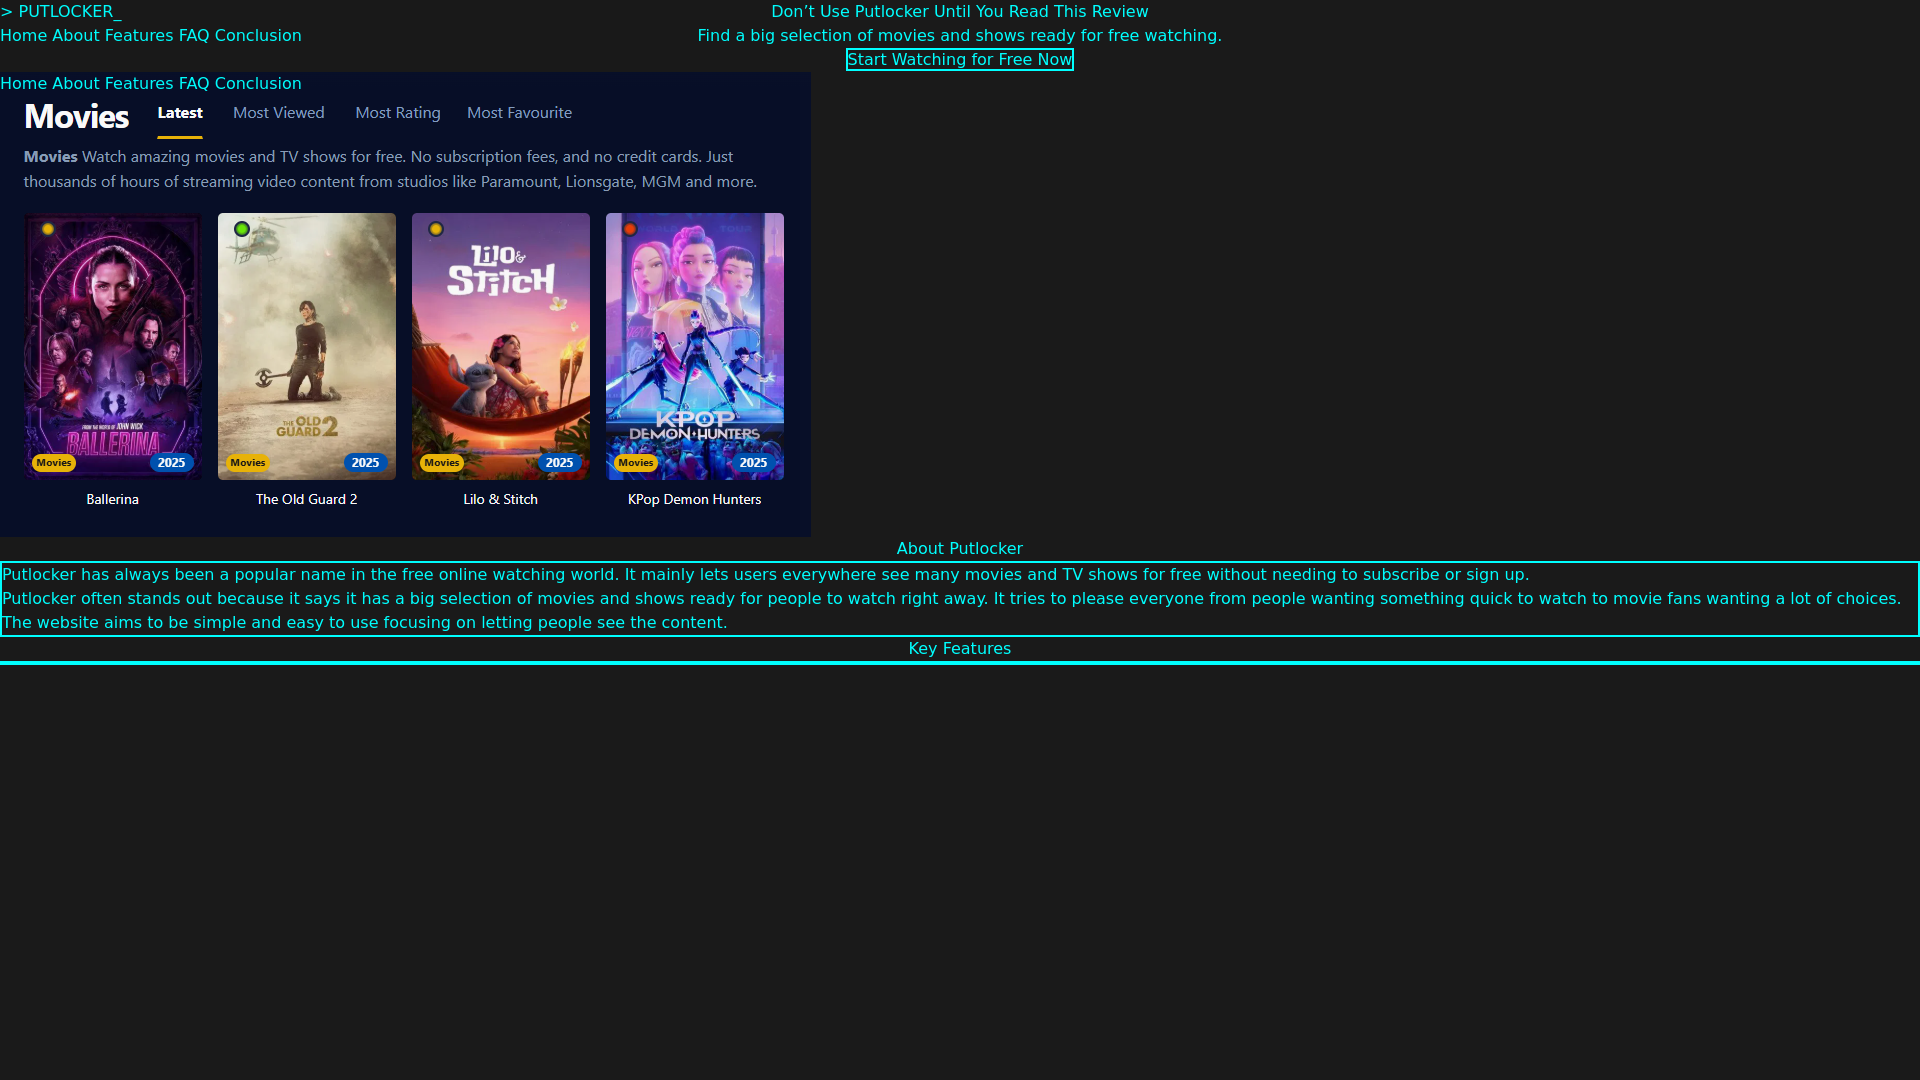Switch to the Most Viewed tab

pyautogui.click(x=279, y=113)
